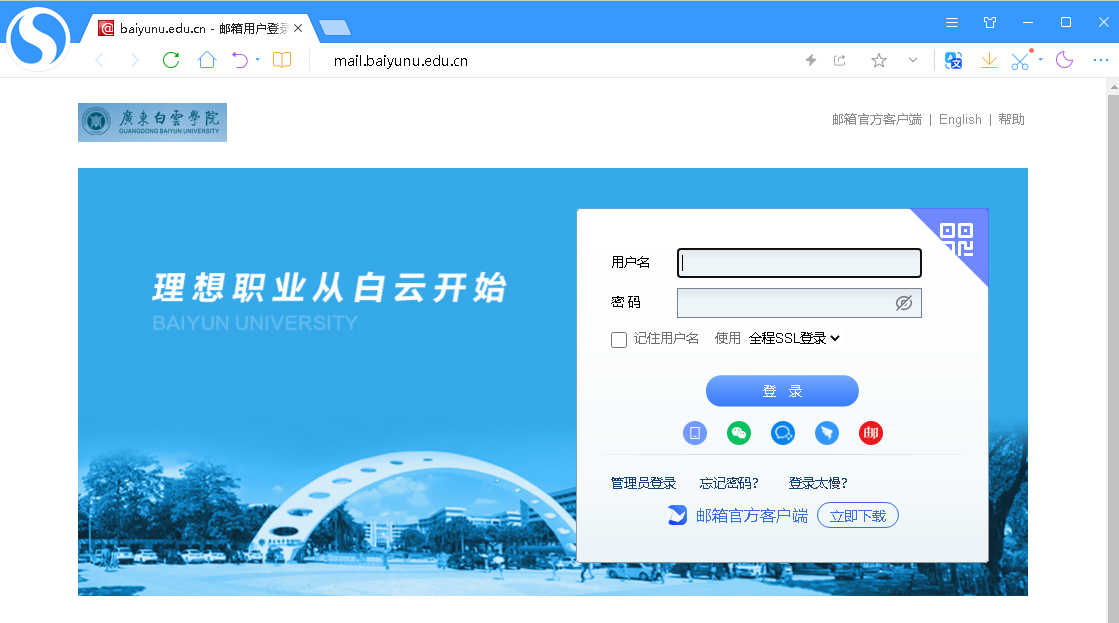
Task: Click the blue 登录 button
Action: pyautogui.click(x=782, y=391)
